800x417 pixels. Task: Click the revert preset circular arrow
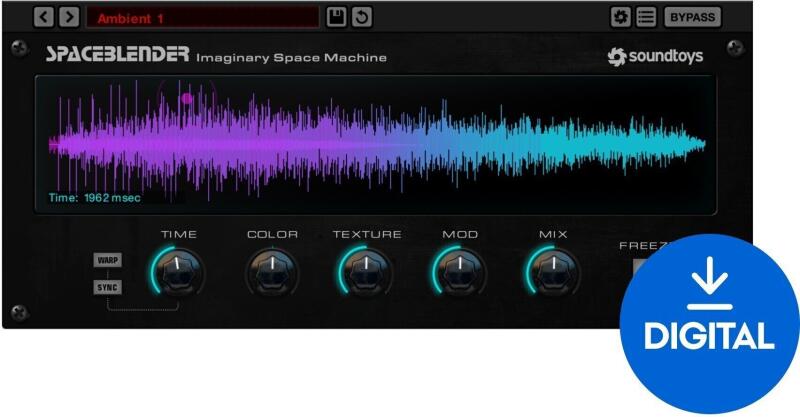pyautogui.click(x=361, y=17)
